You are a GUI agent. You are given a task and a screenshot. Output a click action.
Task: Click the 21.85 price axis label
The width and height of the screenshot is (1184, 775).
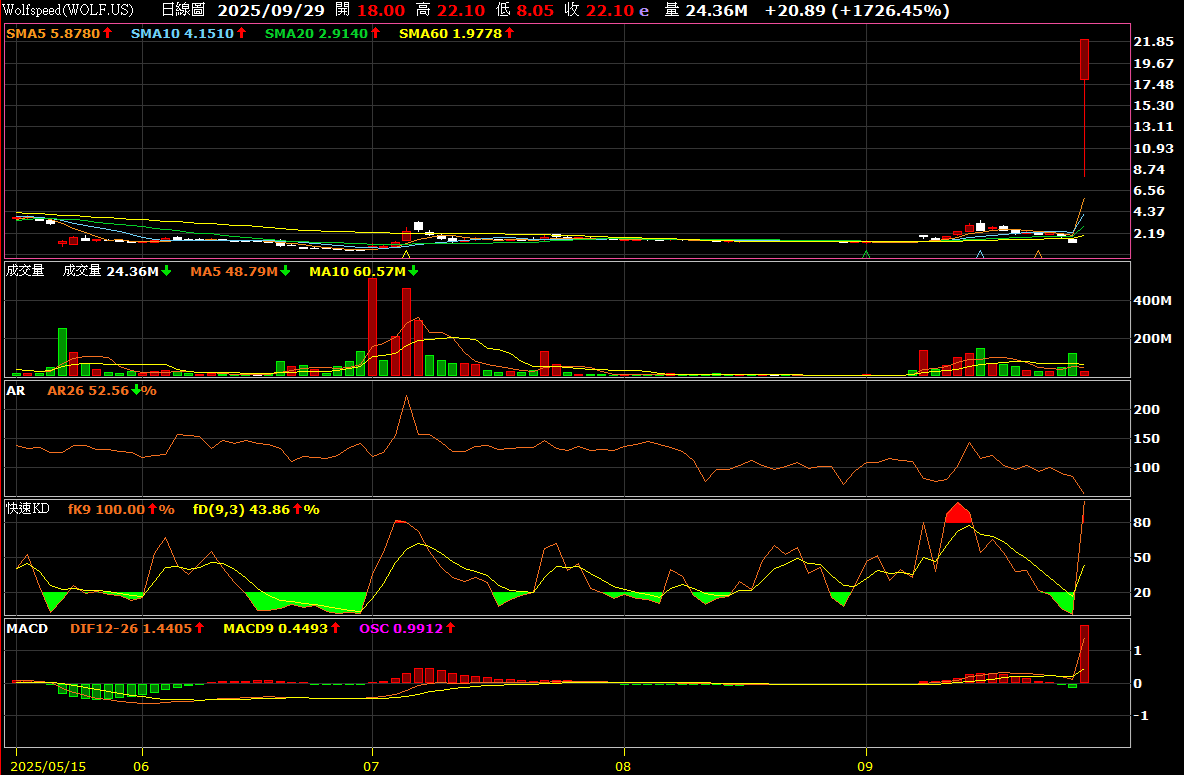pos(1154,42)
